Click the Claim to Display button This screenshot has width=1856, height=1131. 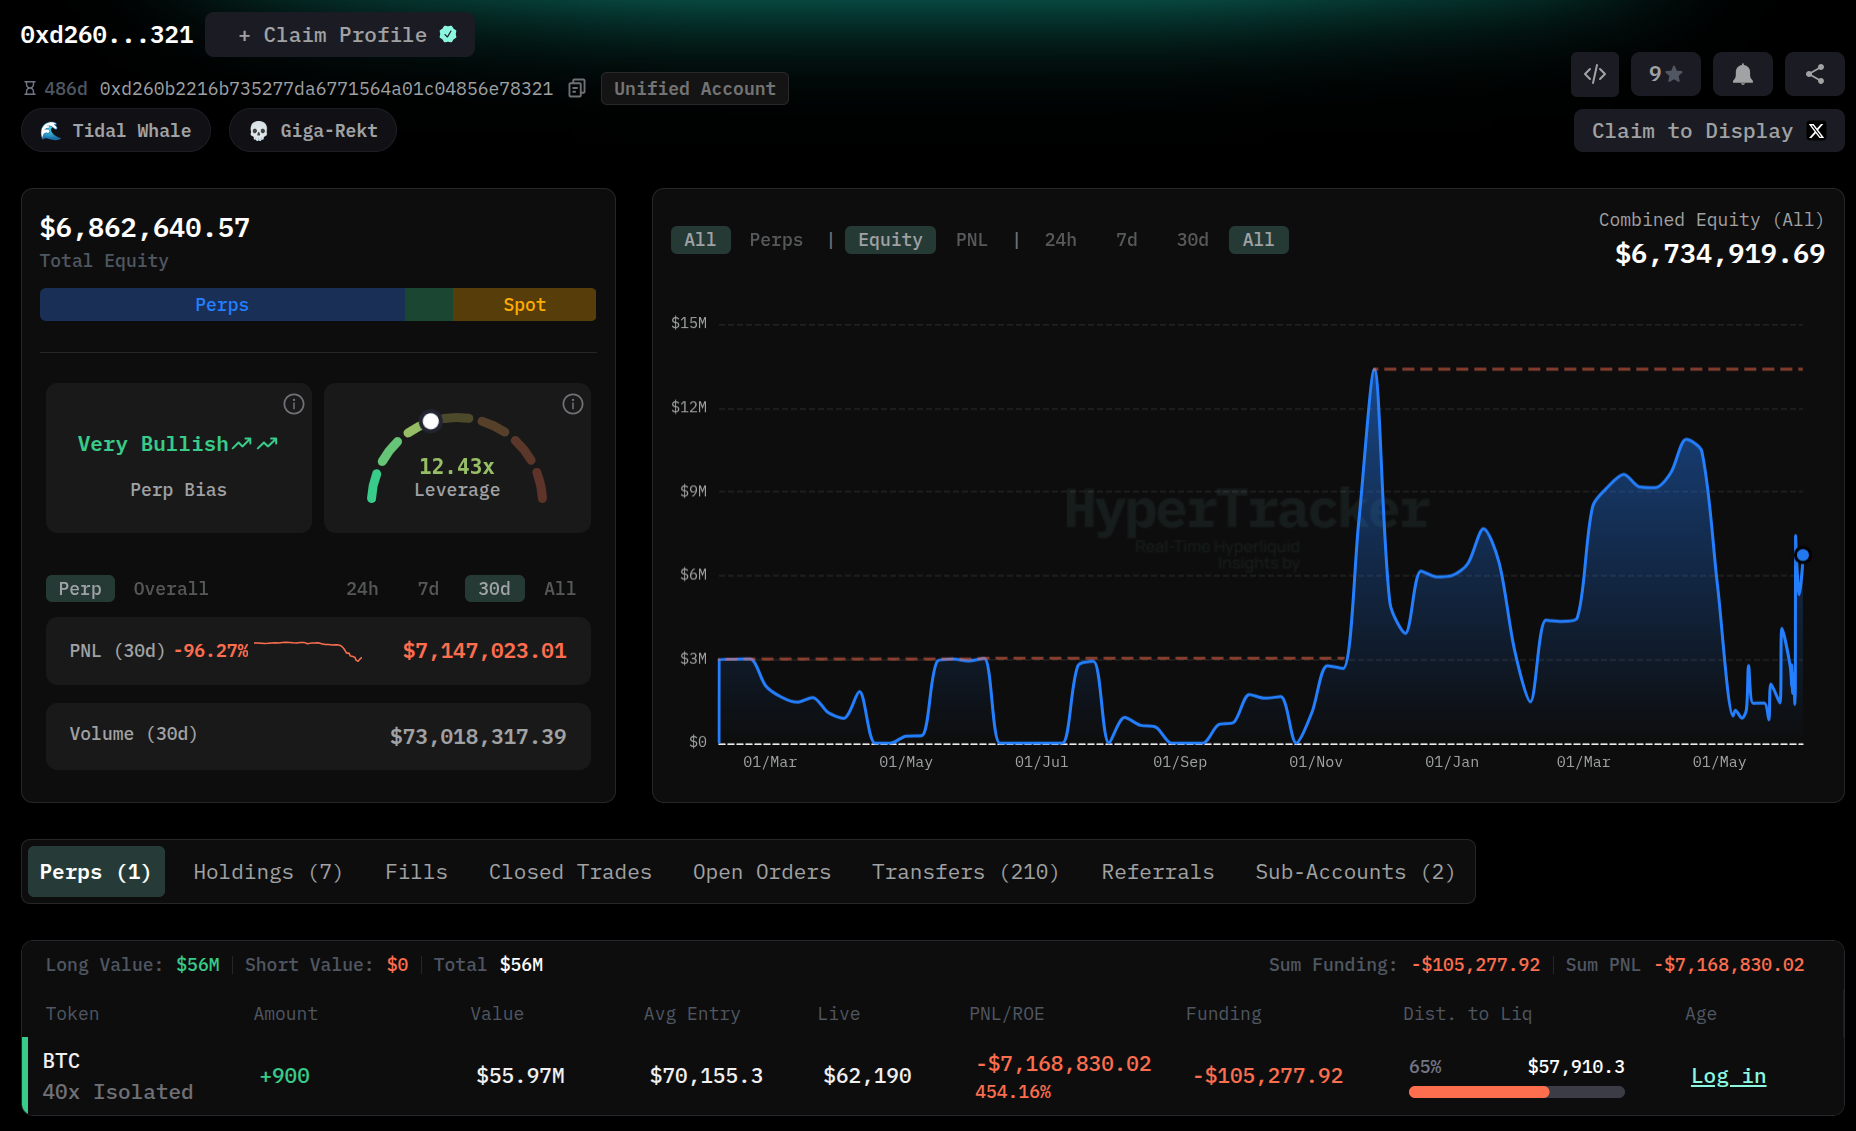(x=1708, y=131)
